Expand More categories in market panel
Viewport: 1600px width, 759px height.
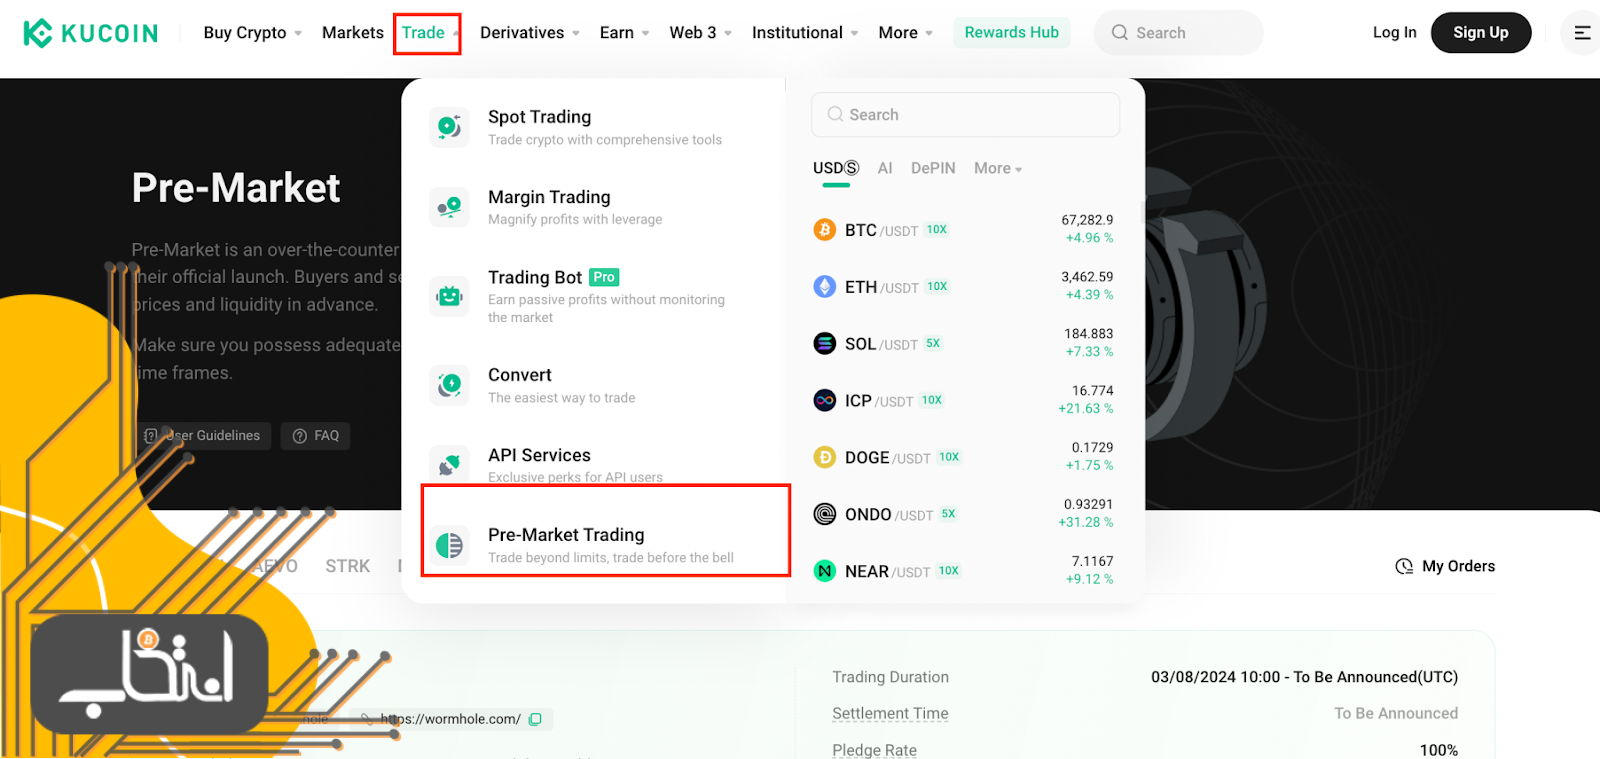(998, 169)
